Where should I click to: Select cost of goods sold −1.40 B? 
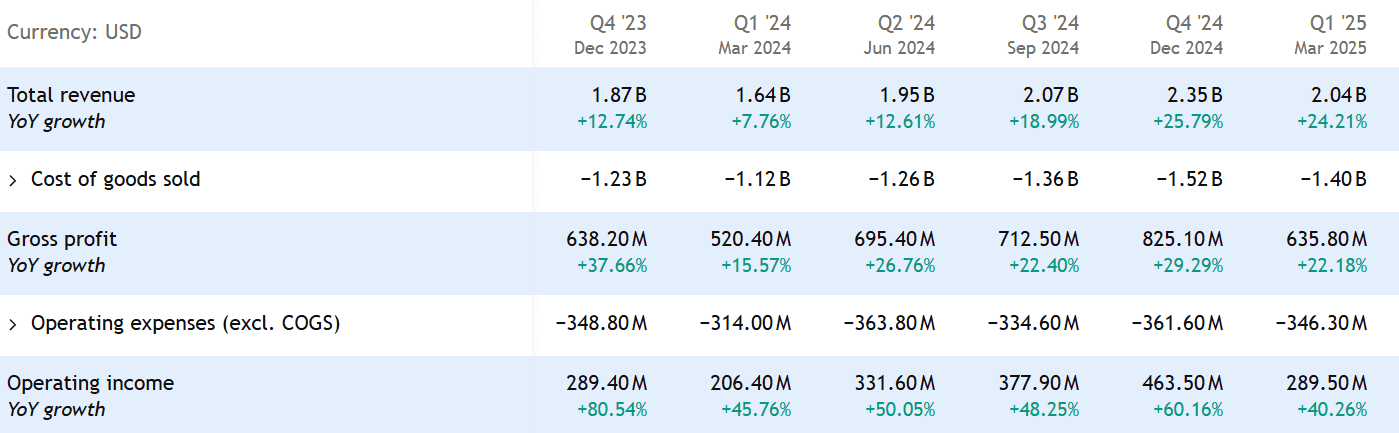1333,180
